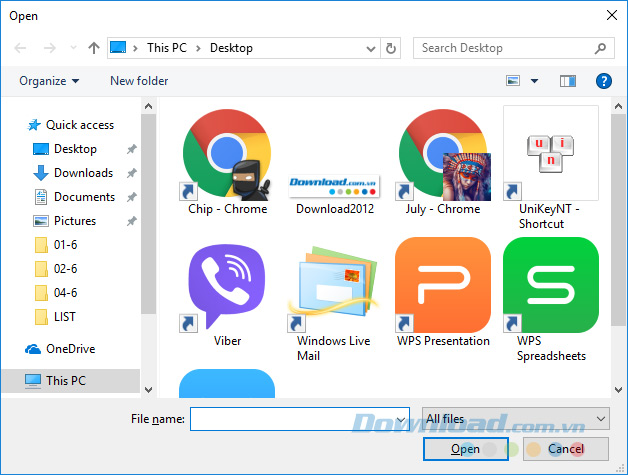The width and height of the screenshot is (628, 475).
Task: Expand the All files type dropdown
Action: [x=515, y=419]
